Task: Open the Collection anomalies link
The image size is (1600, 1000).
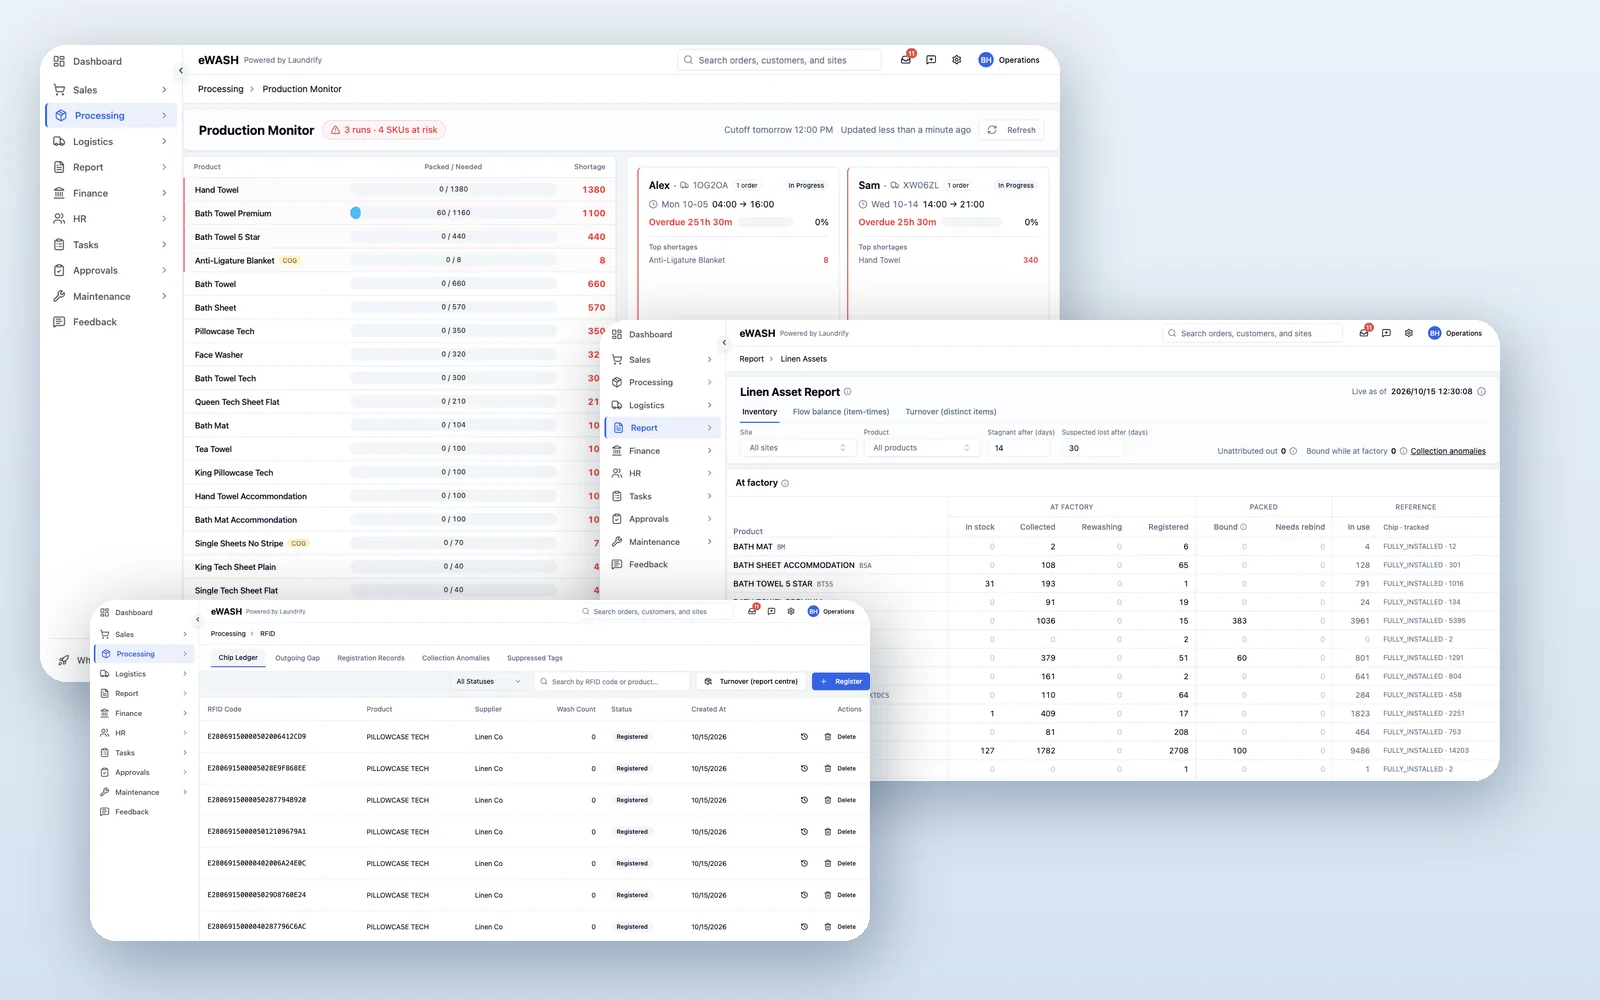Action: pyautogui.click(x=1448, y=451)
